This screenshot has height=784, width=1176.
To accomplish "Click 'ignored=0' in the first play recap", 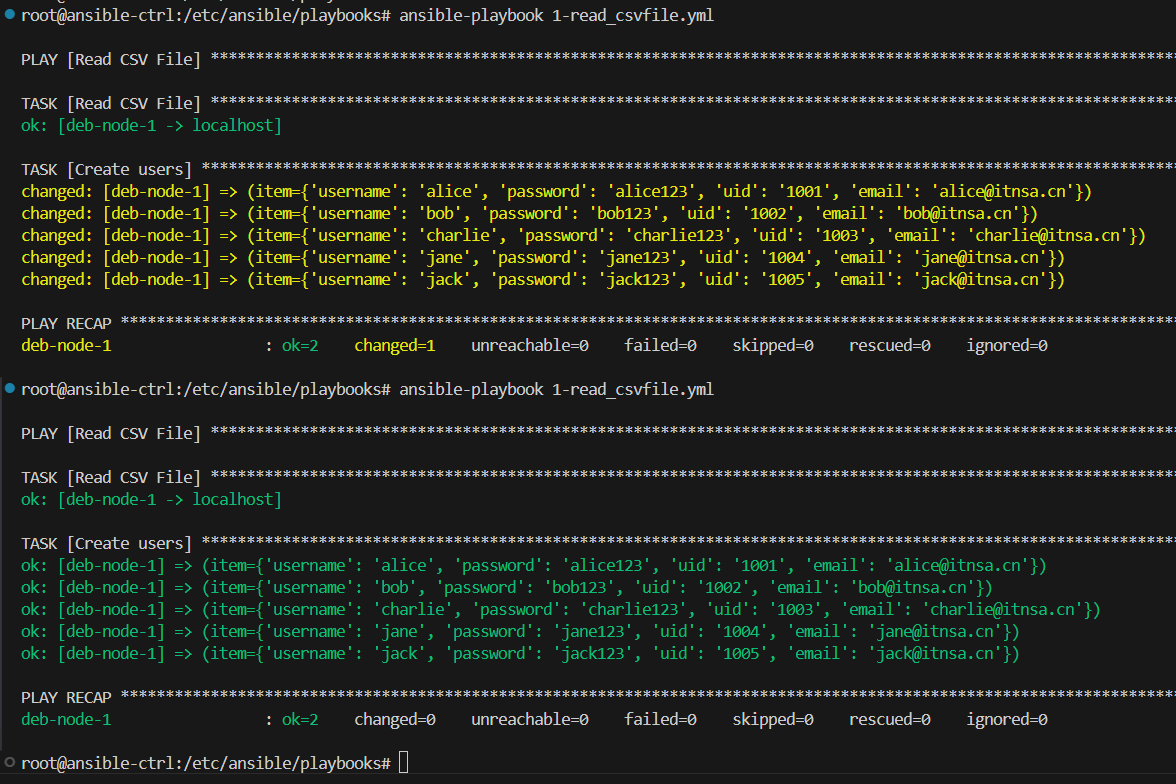I will [x=1006, y=345].
